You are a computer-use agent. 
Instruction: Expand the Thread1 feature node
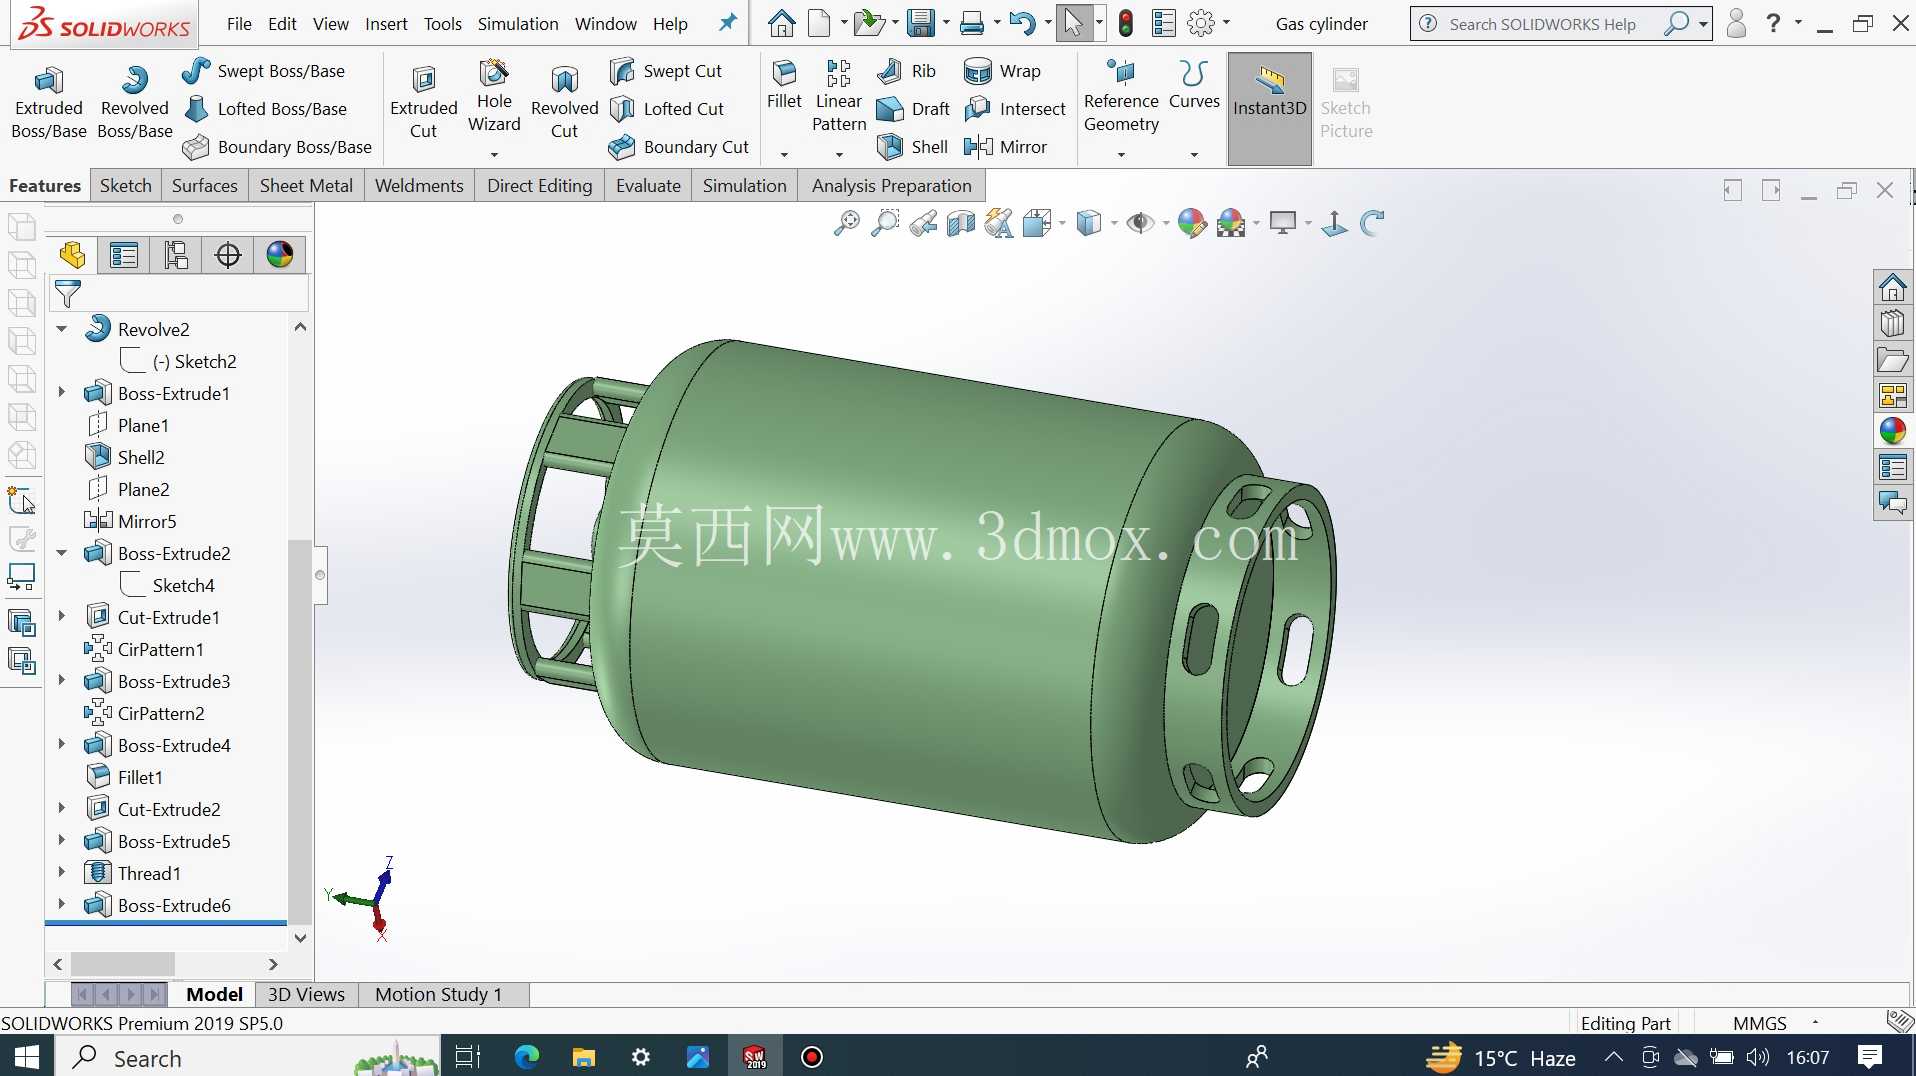pos(62,873)
